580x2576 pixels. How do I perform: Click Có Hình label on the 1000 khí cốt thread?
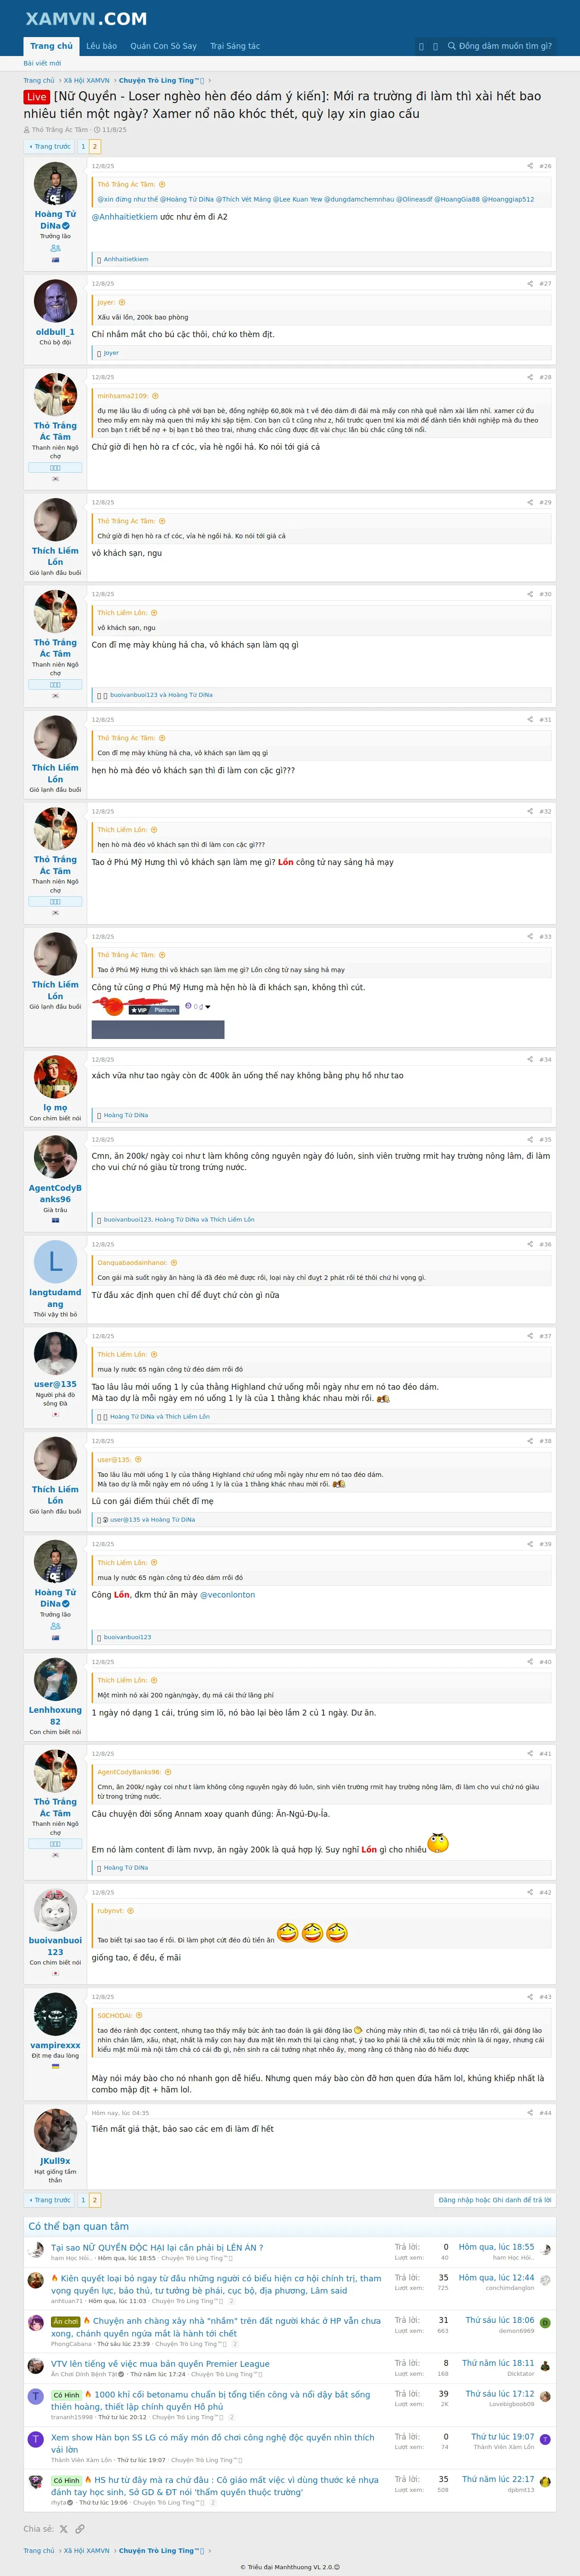(66, 2395)
